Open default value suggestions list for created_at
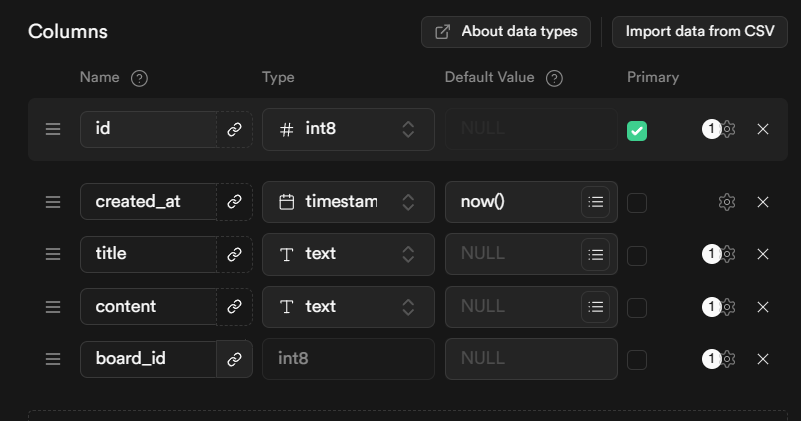The image size is (801, 421). (596, 202)
